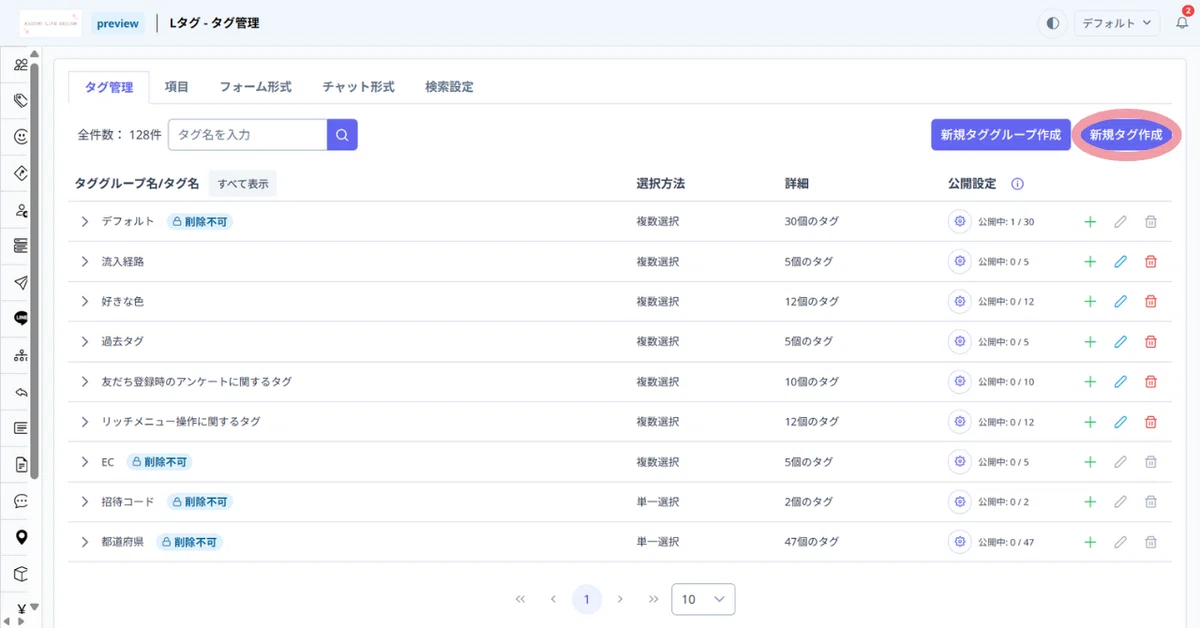Expand the 好きな色 tag group
The width and height of the screenshot is (1200, 628).
(x=85, y=301)
